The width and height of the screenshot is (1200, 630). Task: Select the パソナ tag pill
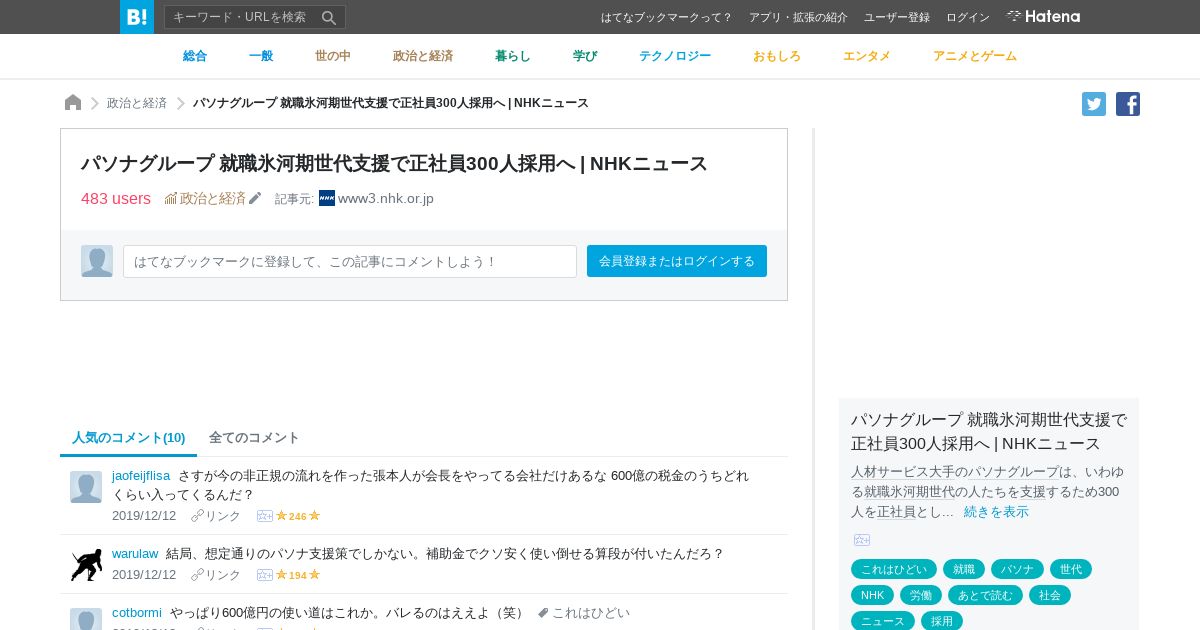click(x=1017, y=569)
